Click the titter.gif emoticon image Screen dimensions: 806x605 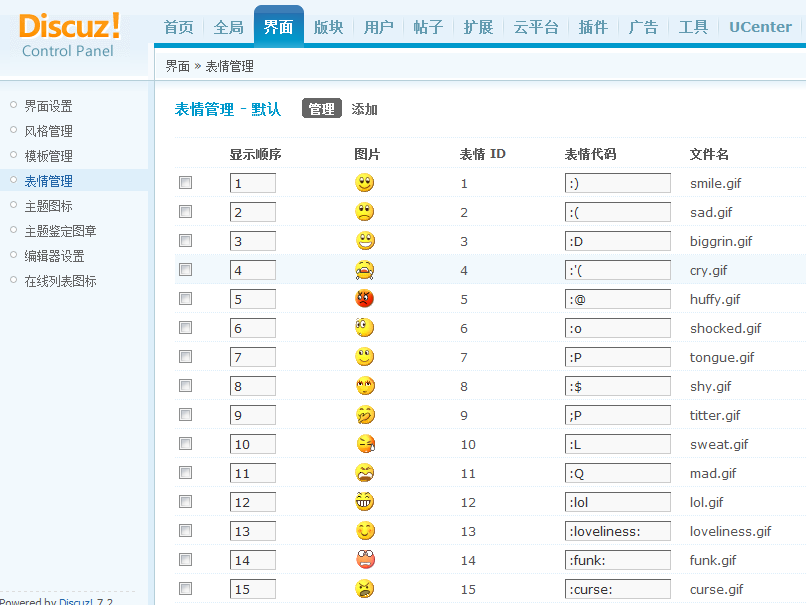(x=365, y=415)
